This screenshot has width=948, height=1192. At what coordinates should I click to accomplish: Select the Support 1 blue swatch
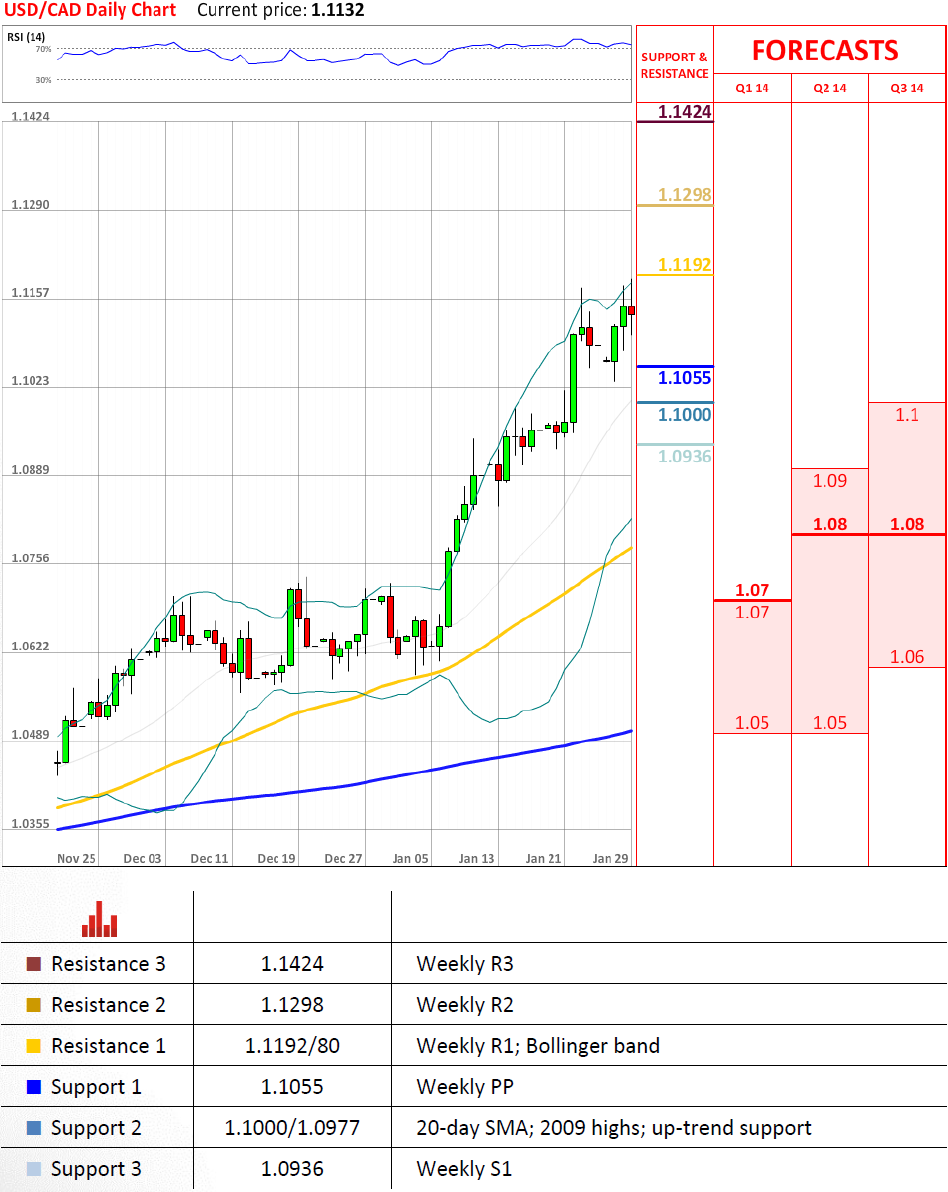[x=34, y=1087]
